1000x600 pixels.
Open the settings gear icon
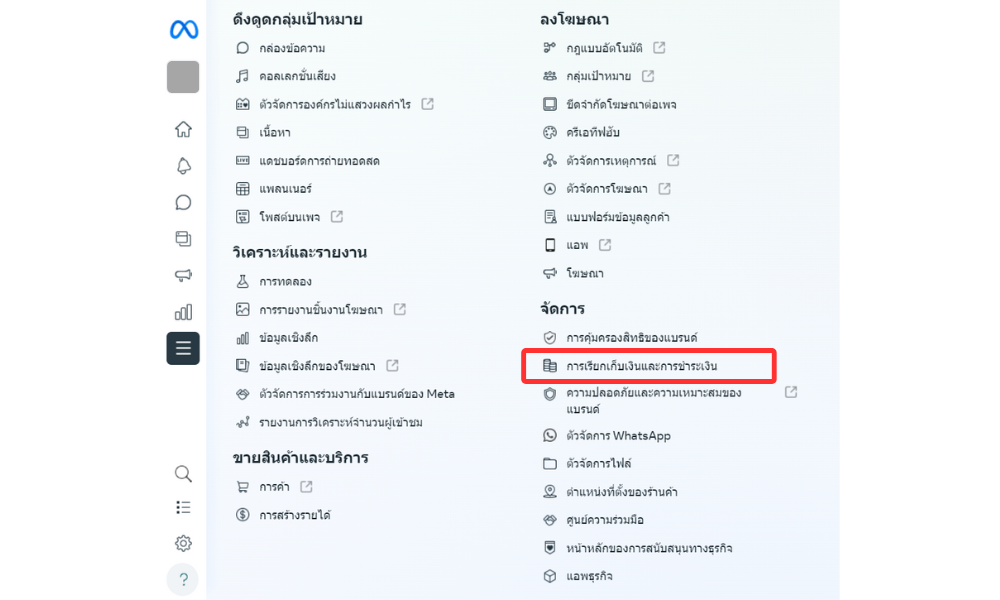183,543
